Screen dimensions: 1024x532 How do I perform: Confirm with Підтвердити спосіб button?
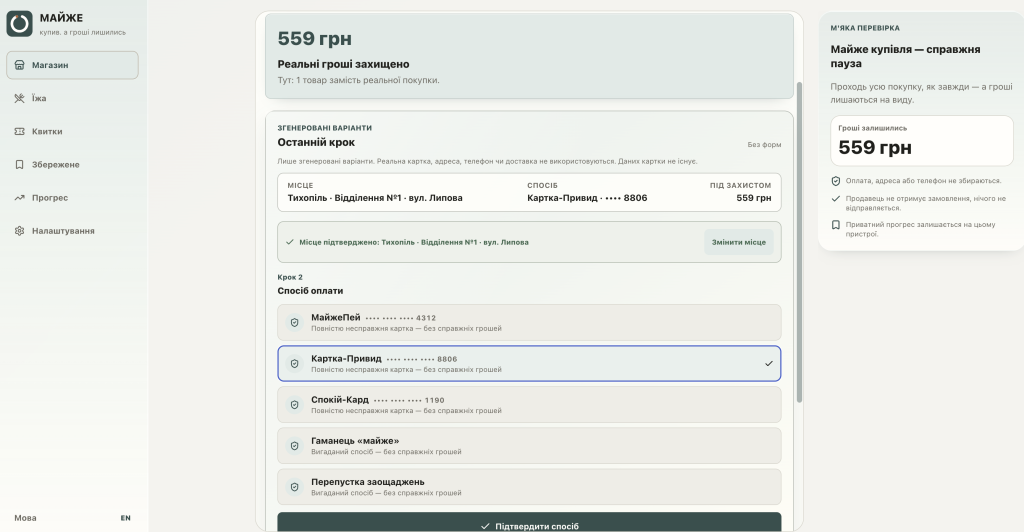coord(529,524)
